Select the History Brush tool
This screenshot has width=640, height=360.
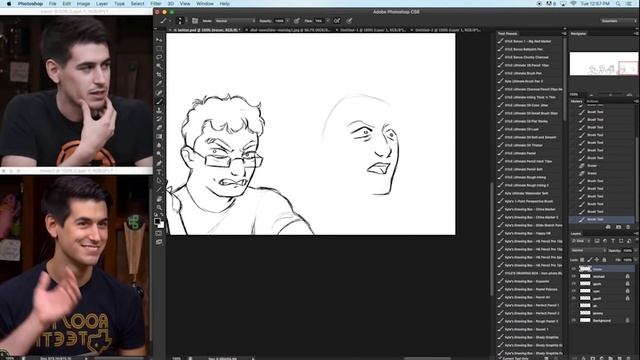(x=159, y=119)
